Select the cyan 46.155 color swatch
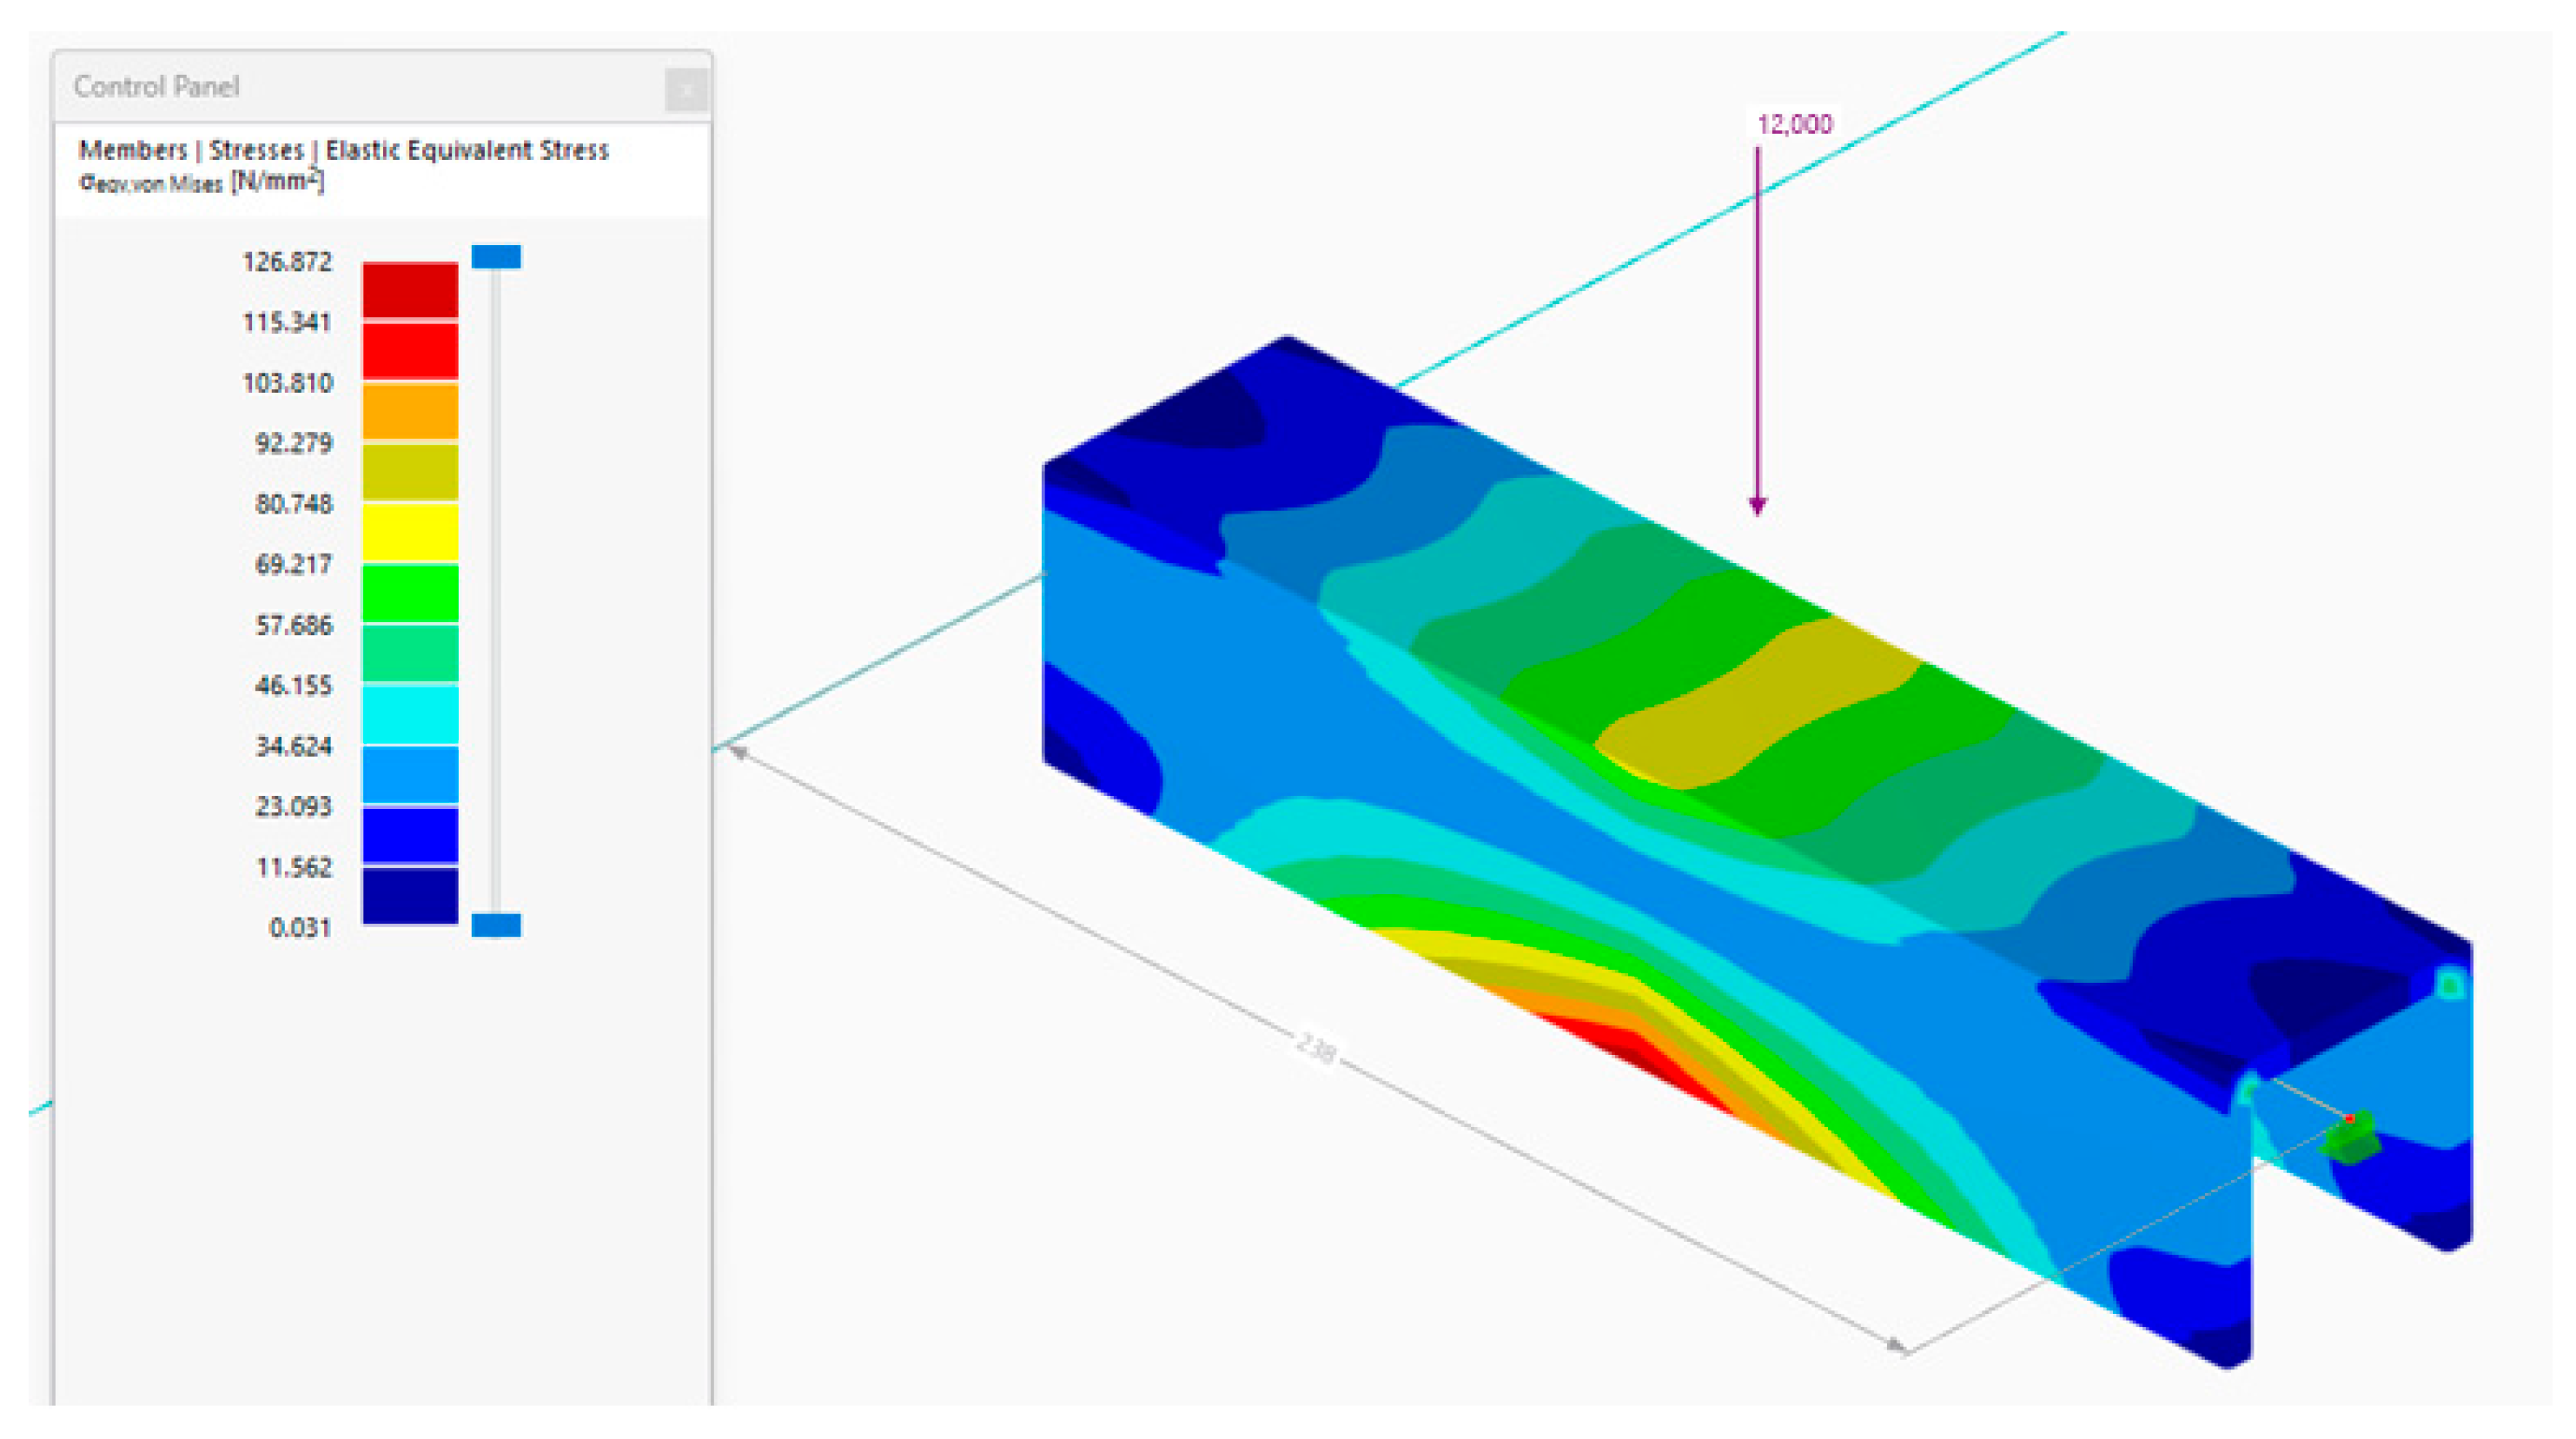 point(410,713)
